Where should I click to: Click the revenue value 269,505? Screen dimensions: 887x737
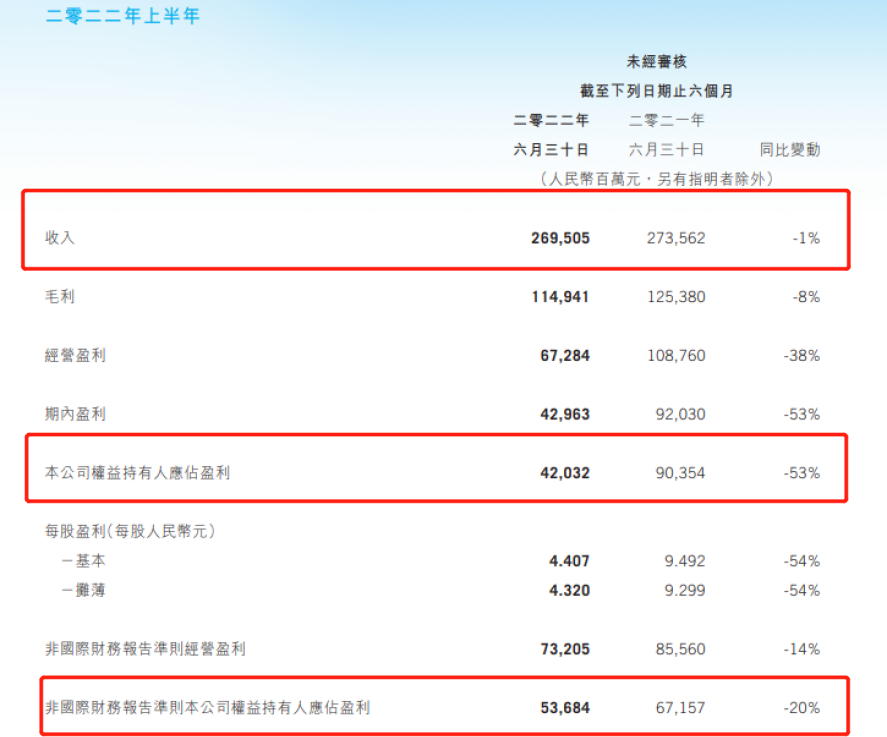tap(560, 238)
